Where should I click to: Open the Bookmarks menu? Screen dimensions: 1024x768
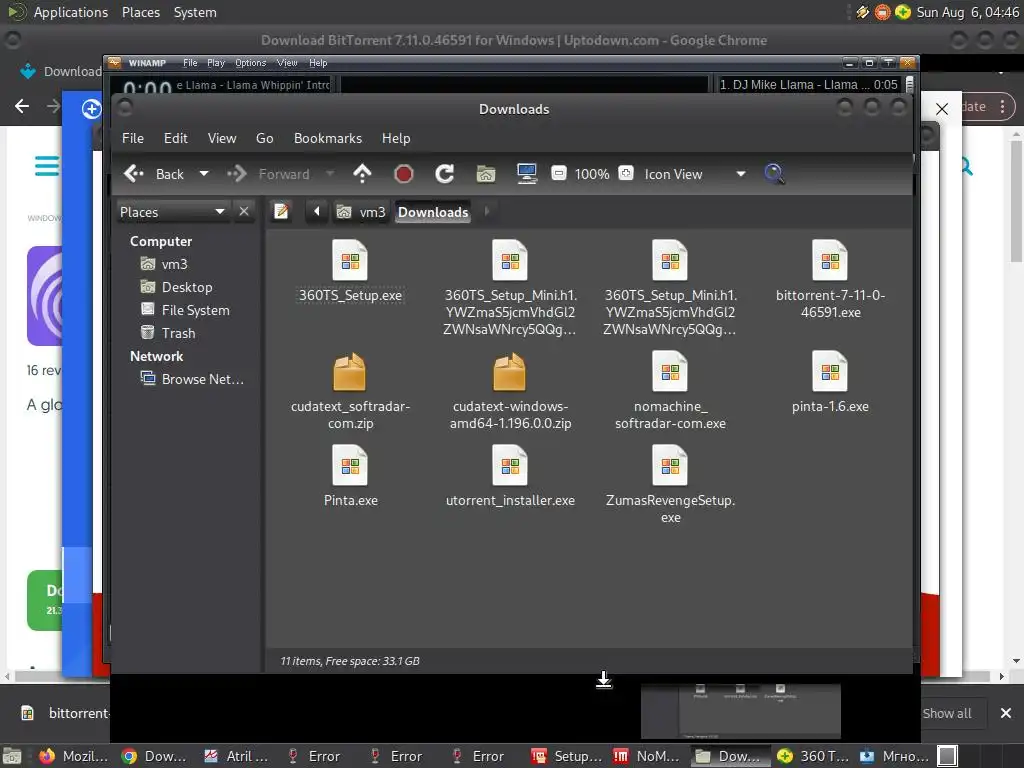328,138
